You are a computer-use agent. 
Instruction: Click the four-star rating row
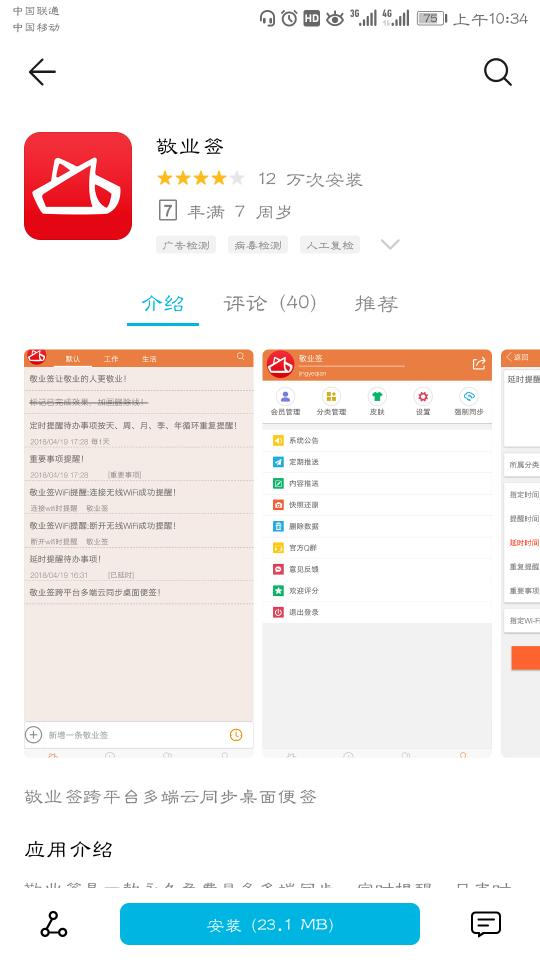coord(201,179)
